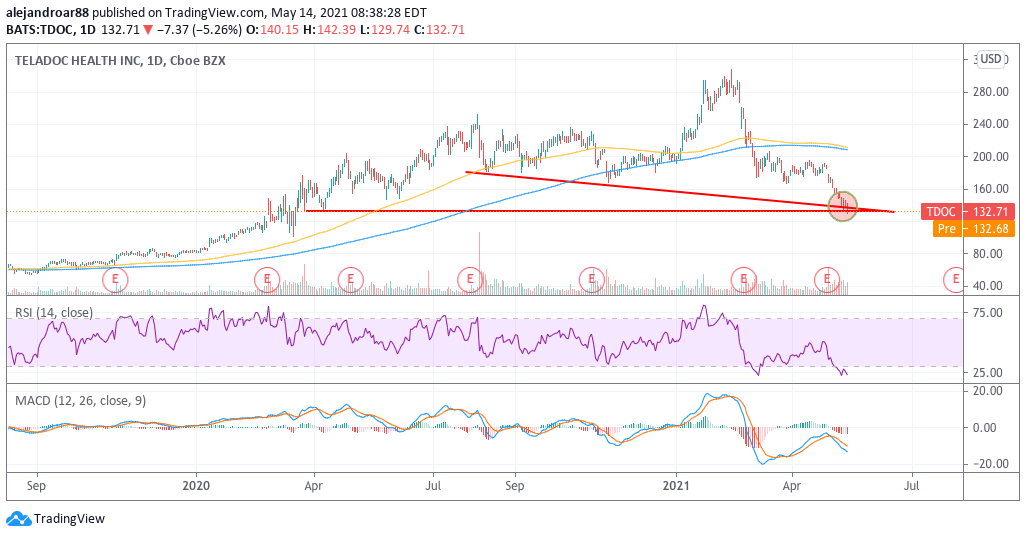Screen dimensions: 1026x537
Task: Click the earnings E marker just after Apr 2021
Action: (826, 279)
